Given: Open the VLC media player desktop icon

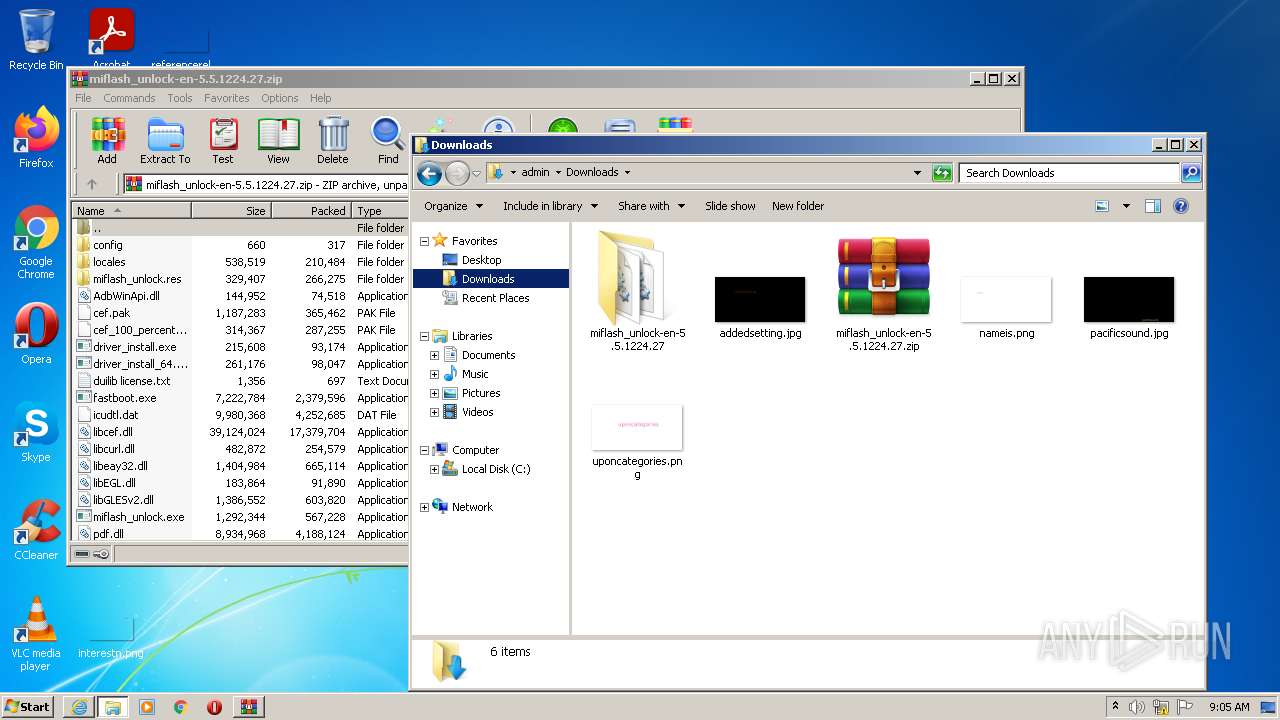Looking at the screenshot, I should (36, 634).
